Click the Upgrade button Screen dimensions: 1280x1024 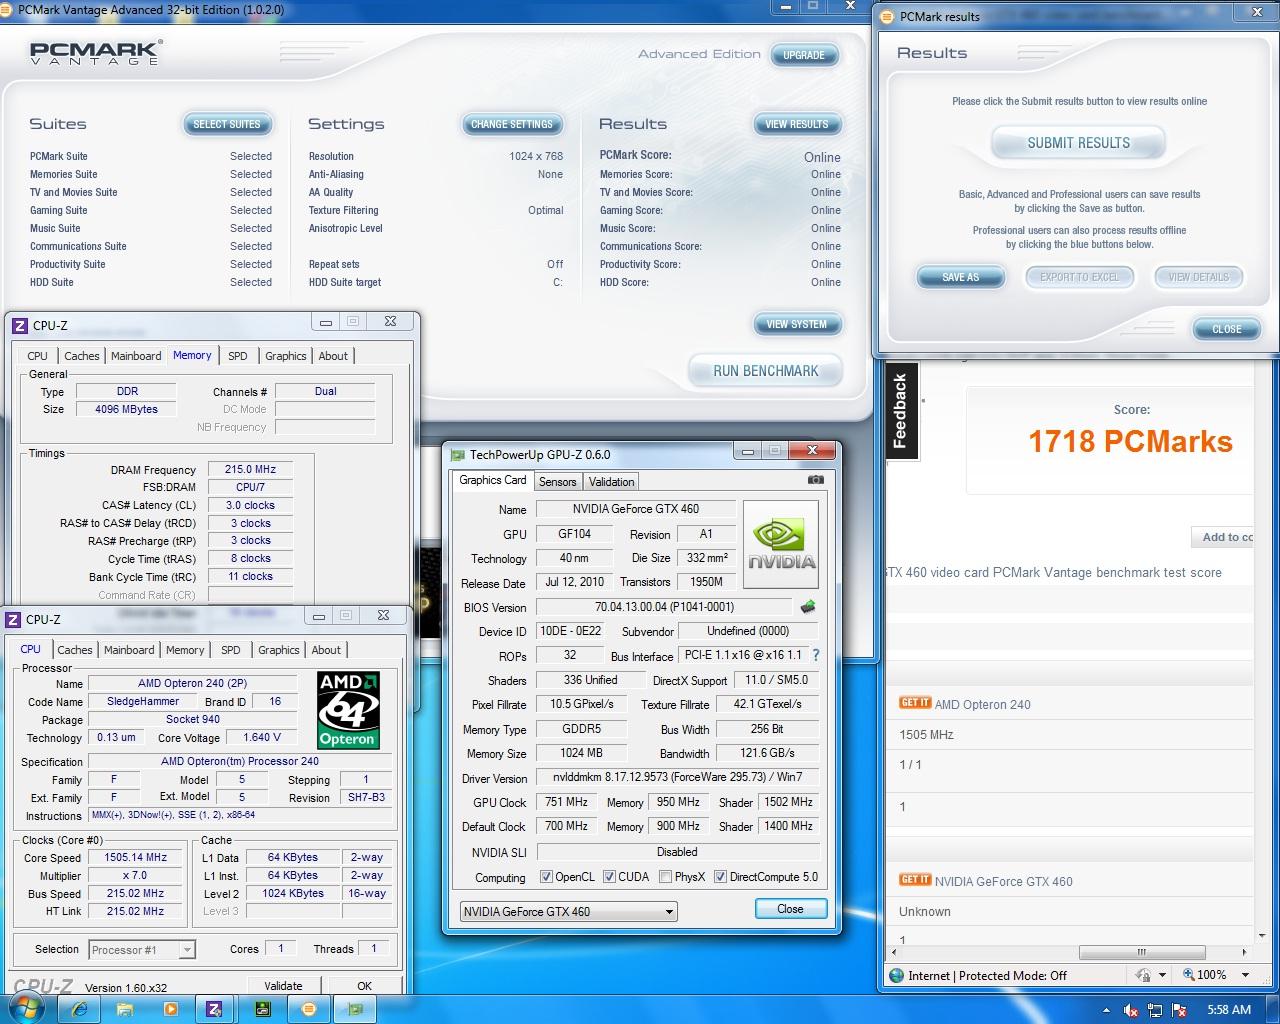(x=803, y=55)
